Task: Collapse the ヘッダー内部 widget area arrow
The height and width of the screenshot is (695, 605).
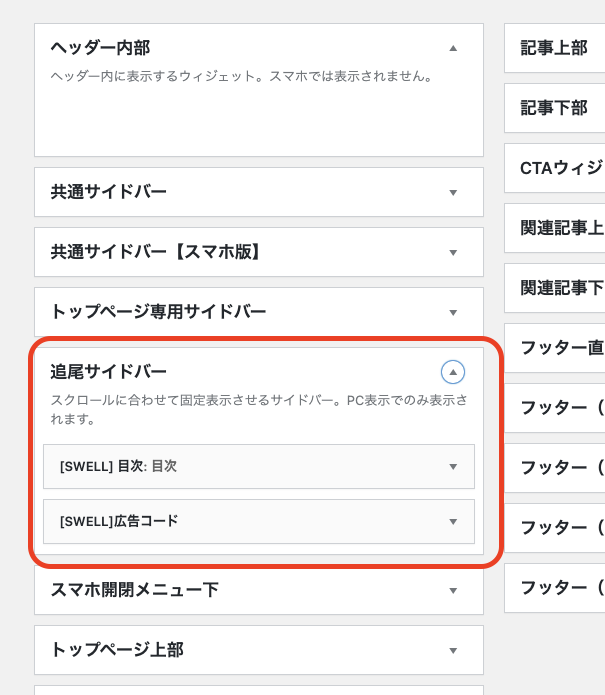Action: pos(453,48)
